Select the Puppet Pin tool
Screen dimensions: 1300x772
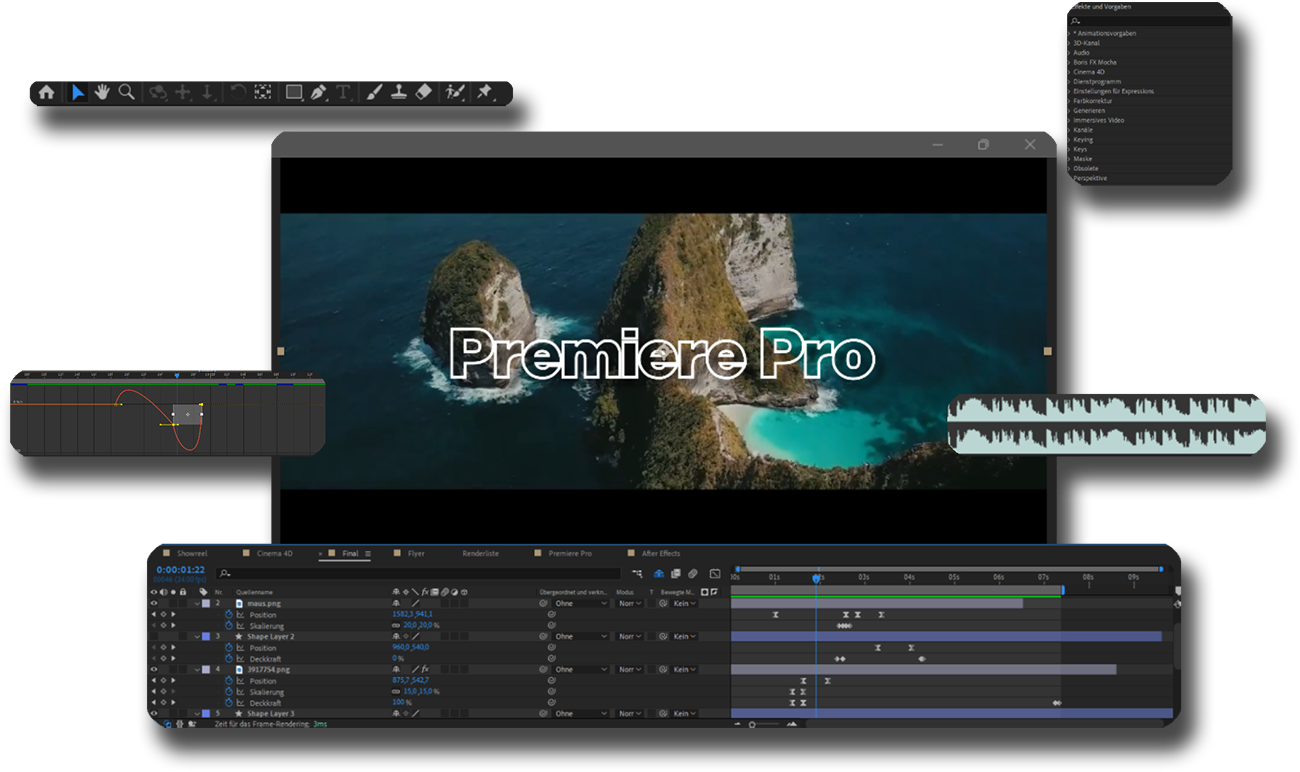tap(485, 92)
